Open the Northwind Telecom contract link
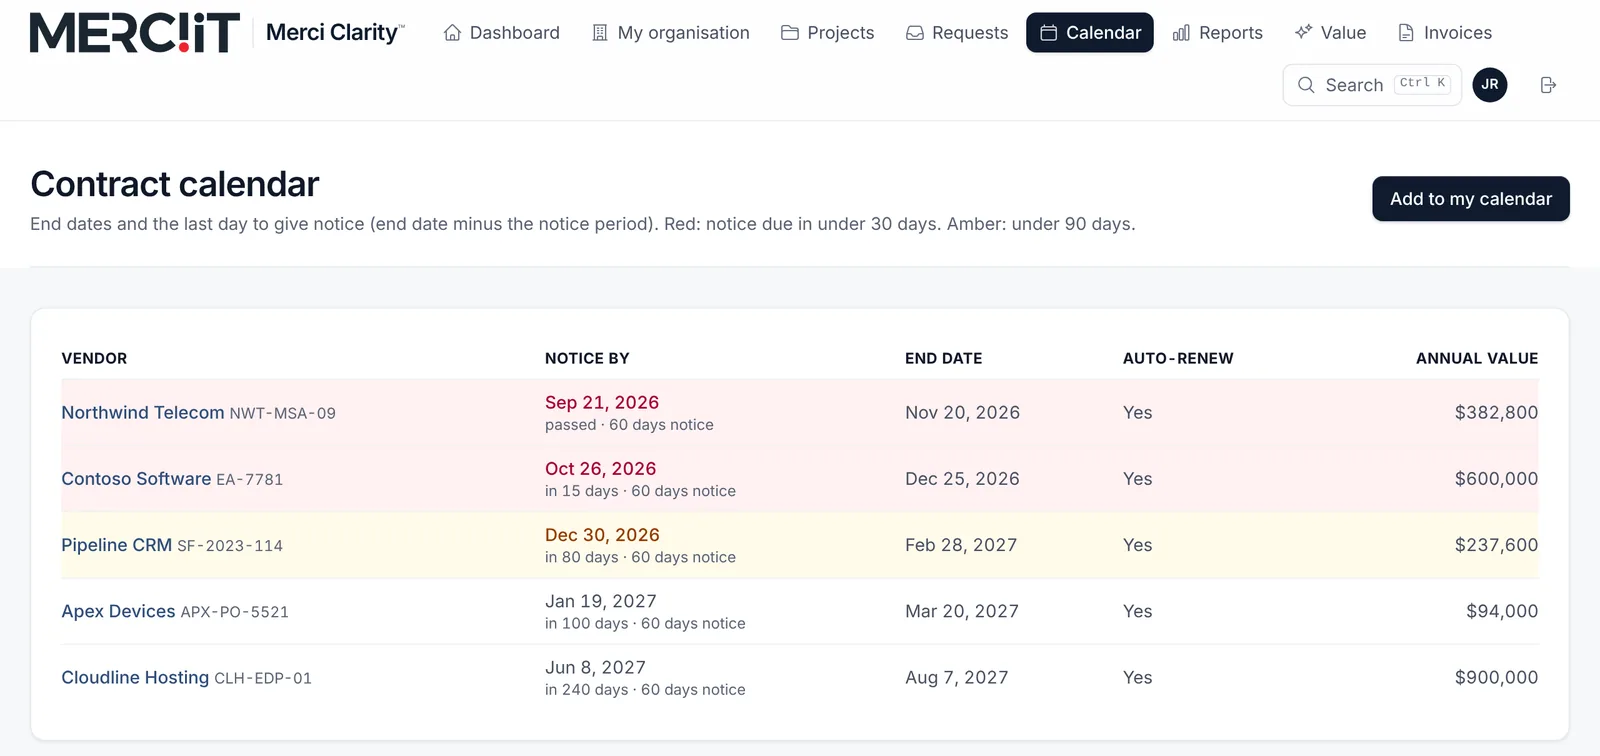 (143, 413)
